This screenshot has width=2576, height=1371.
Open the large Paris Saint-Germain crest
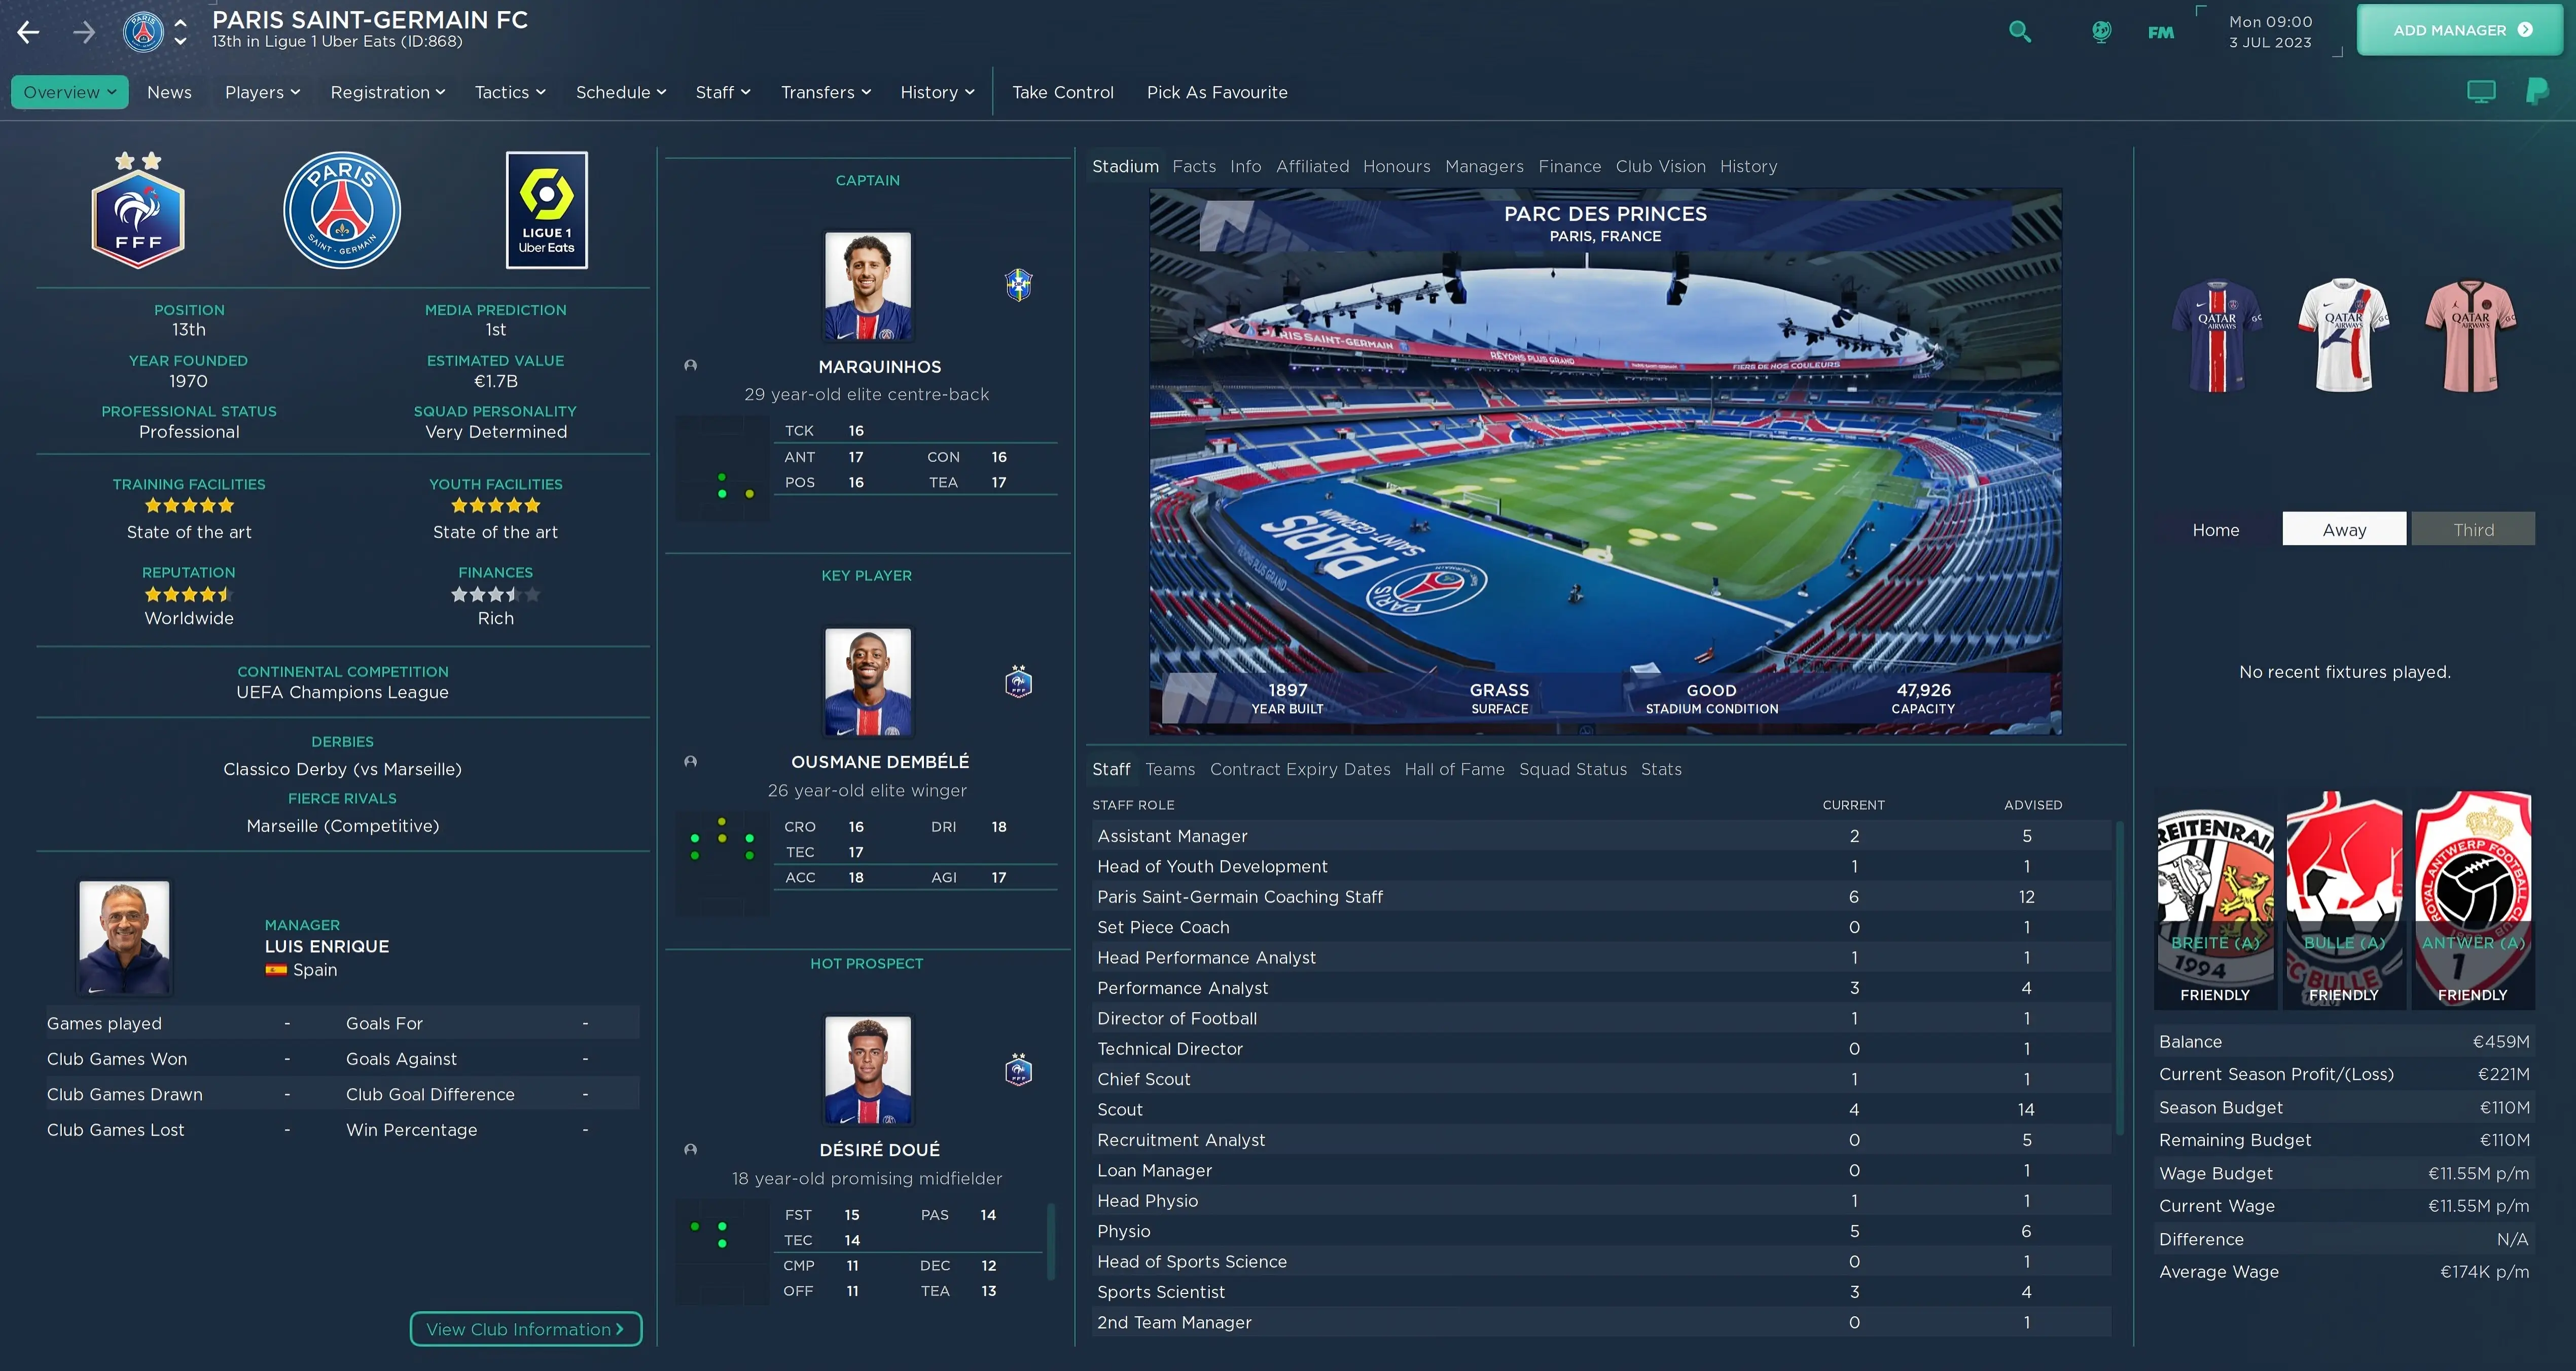tap(342, 210)
